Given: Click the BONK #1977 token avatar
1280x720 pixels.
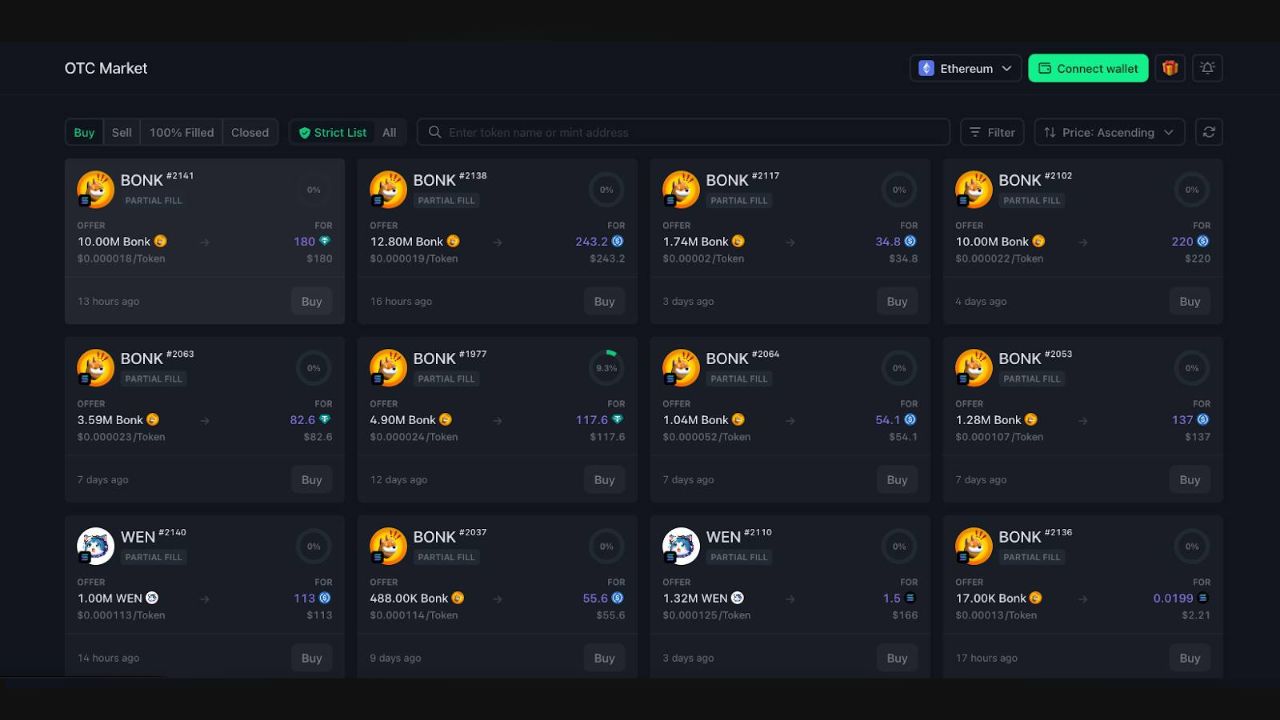Looking at the screenshot, I should 388,367.
